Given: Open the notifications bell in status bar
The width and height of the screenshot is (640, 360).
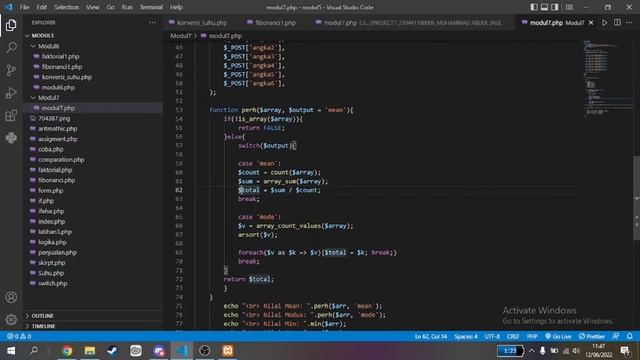Looking at the screenshot, I should point(629,336).
